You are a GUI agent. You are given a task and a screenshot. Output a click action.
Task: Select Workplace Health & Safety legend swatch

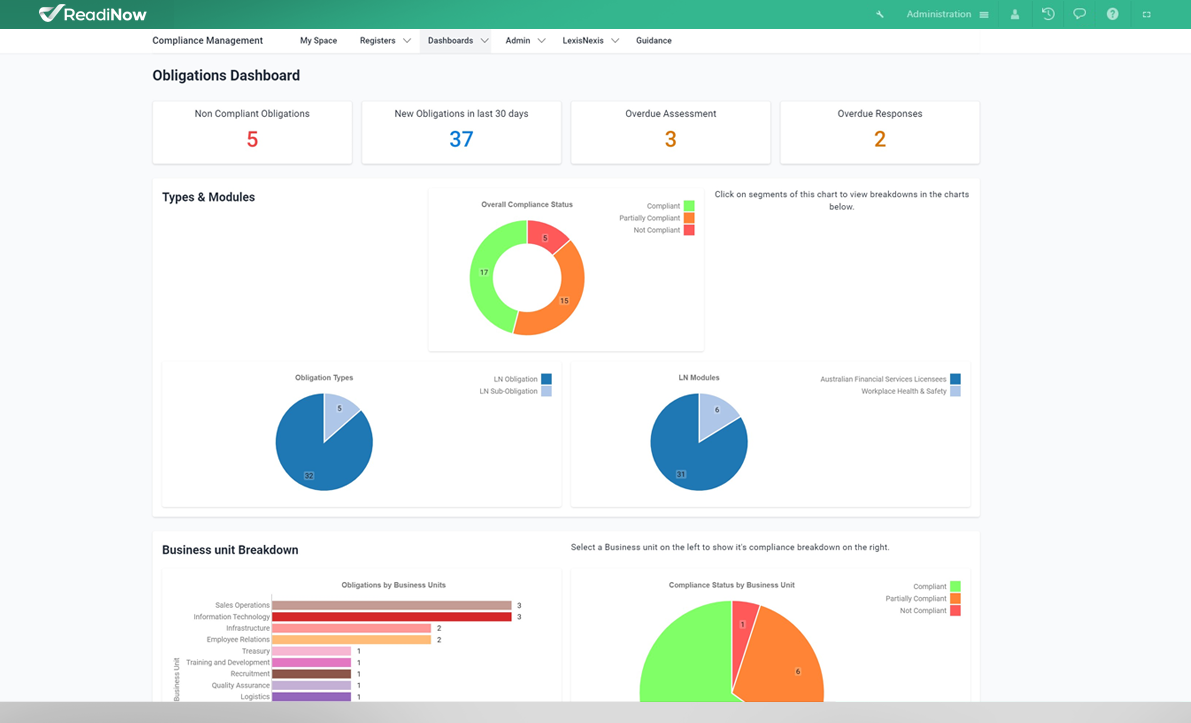[x=956, y=391]
